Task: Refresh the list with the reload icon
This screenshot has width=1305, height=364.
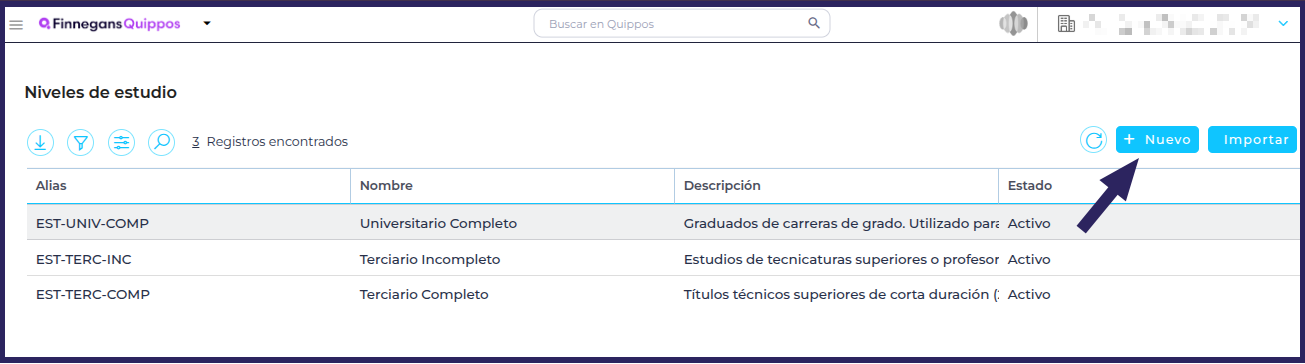Action: tap(1094, 140)
